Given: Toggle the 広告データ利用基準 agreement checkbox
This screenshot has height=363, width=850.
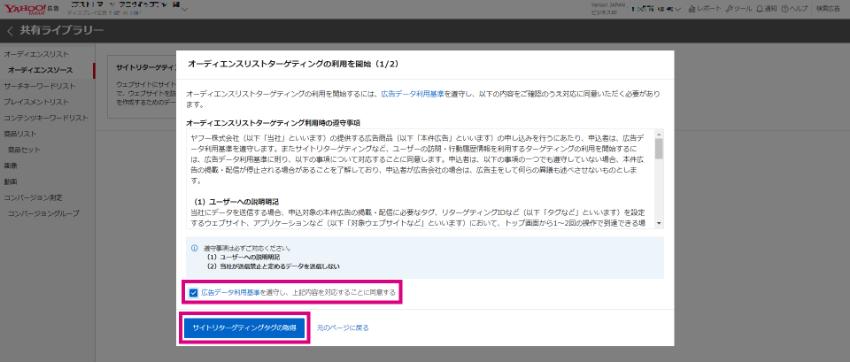Looking at the screenshot, I should pos(194,293).
